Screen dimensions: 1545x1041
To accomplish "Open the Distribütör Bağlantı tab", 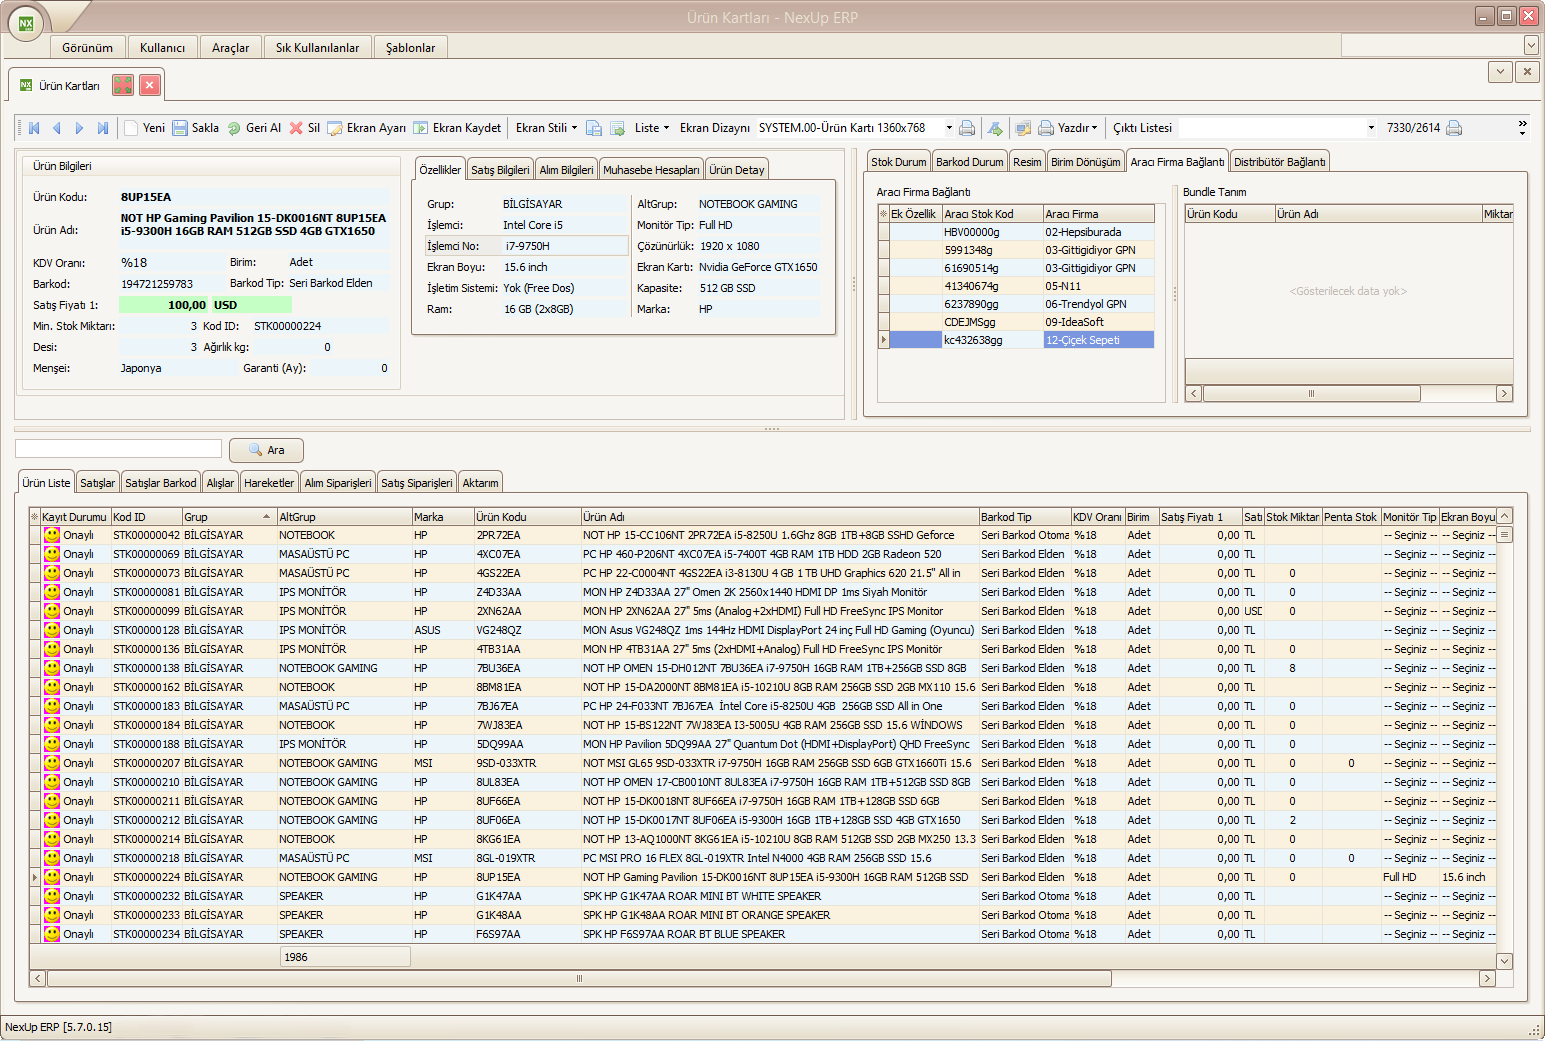I will tap(1279, 162).
